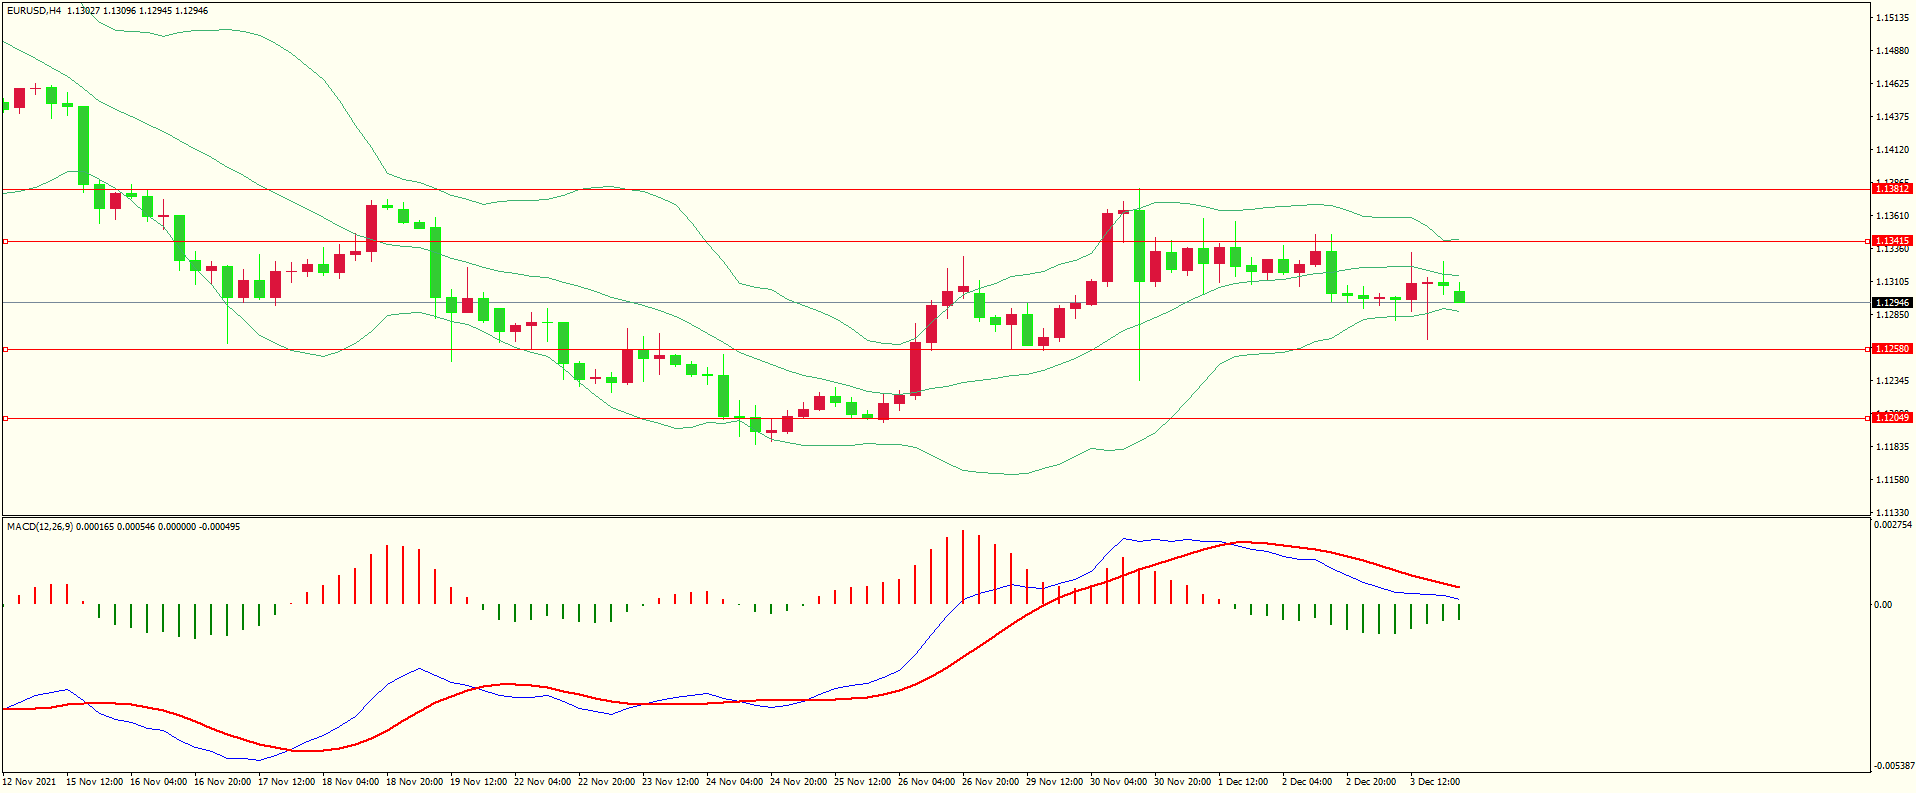Click the 19 Nov 12:00 time label

pos(479,782)
